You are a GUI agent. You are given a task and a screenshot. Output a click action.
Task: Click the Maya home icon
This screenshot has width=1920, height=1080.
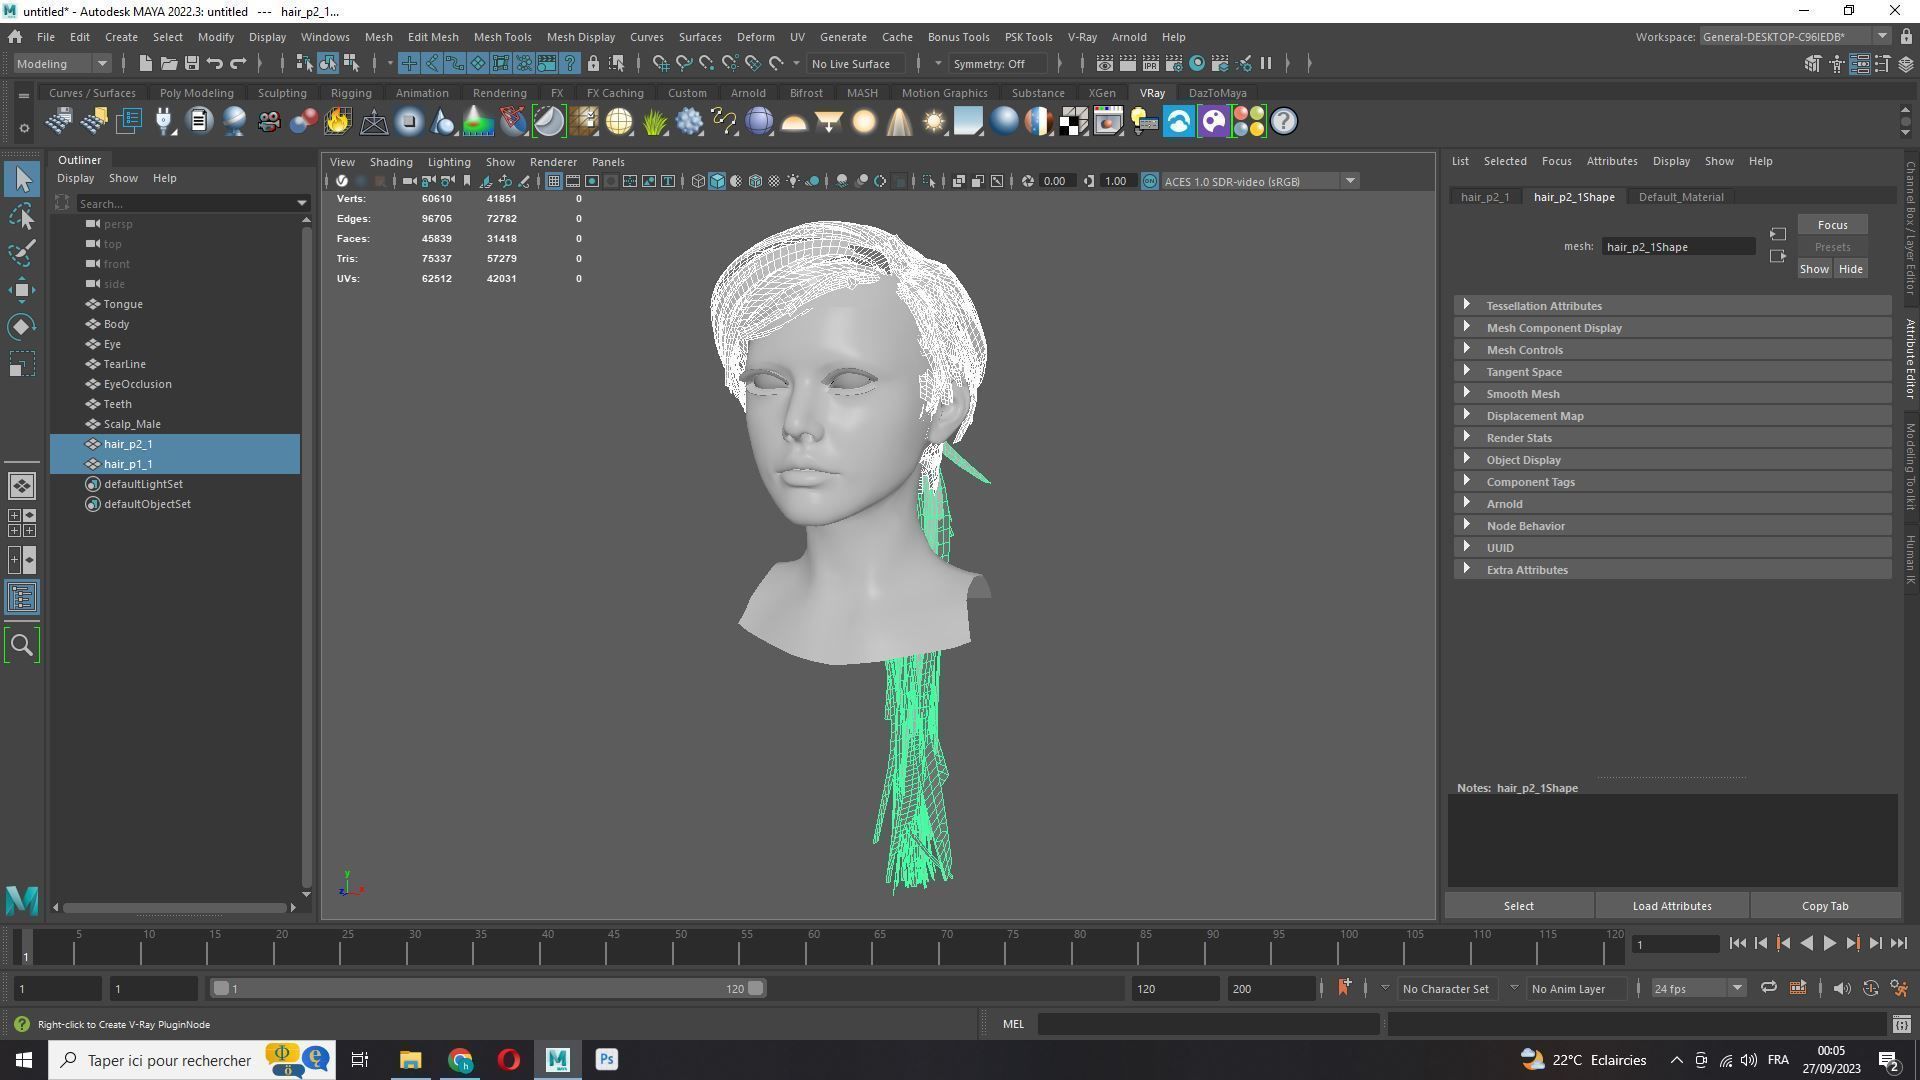tap(15, 37)
